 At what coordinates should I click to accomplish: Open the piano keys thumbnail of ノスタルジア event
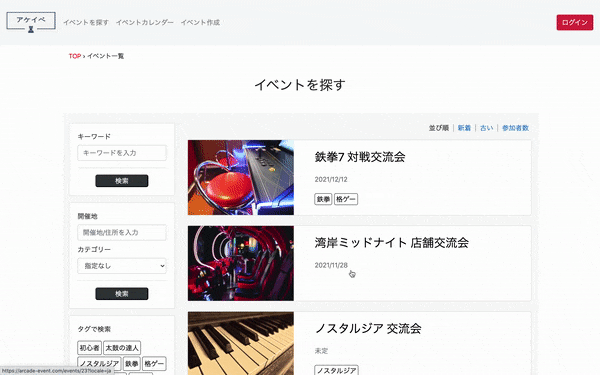click(241, 343)
